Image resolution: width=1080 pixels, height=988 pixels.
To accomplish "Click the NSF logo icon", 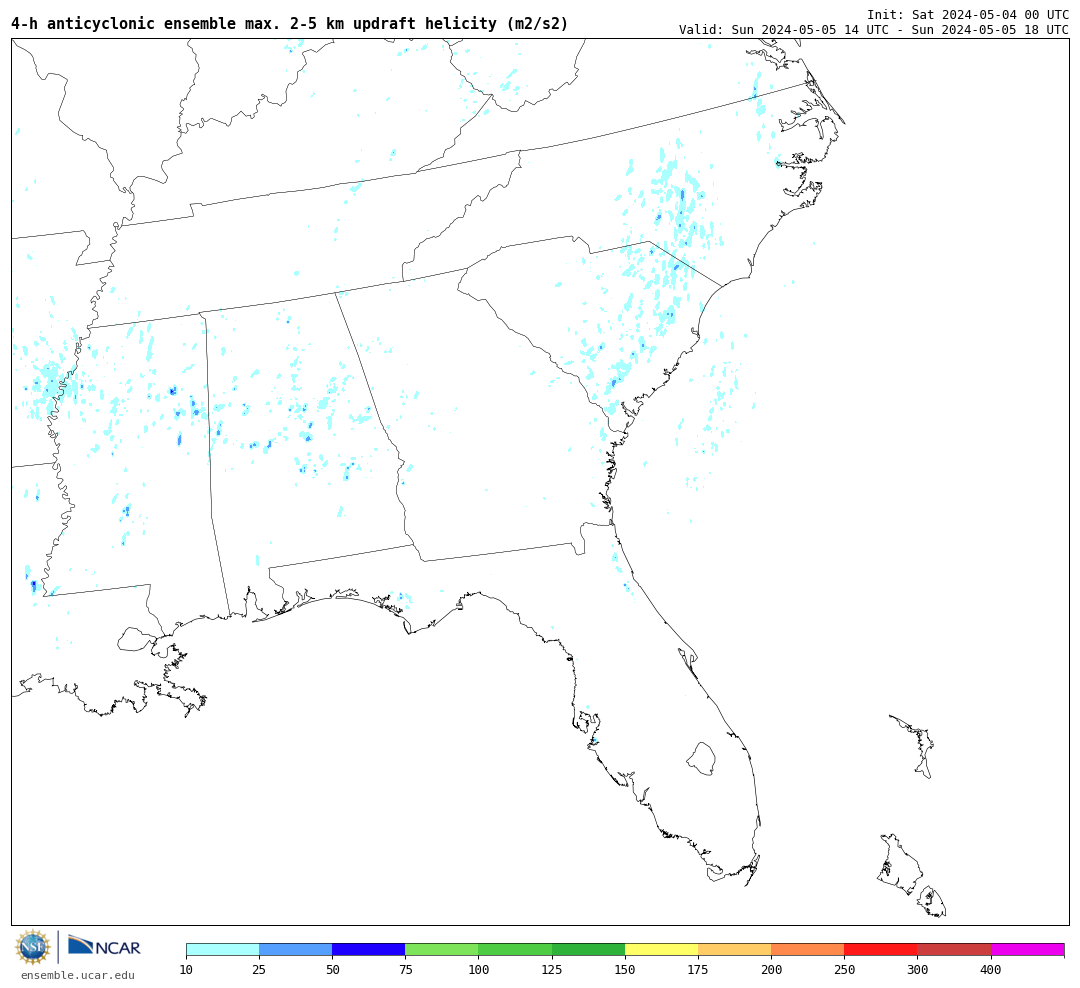I will click(33, 947).
